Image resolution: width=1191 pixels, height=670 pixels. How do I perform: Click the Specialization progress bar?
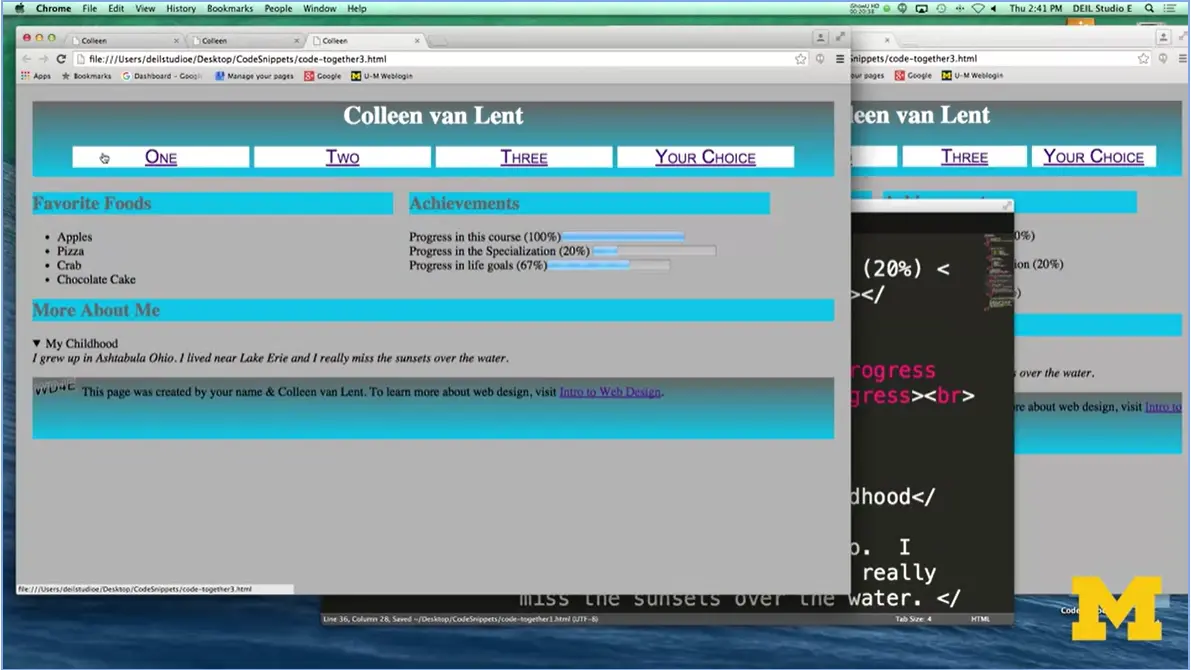click(654, 251)
